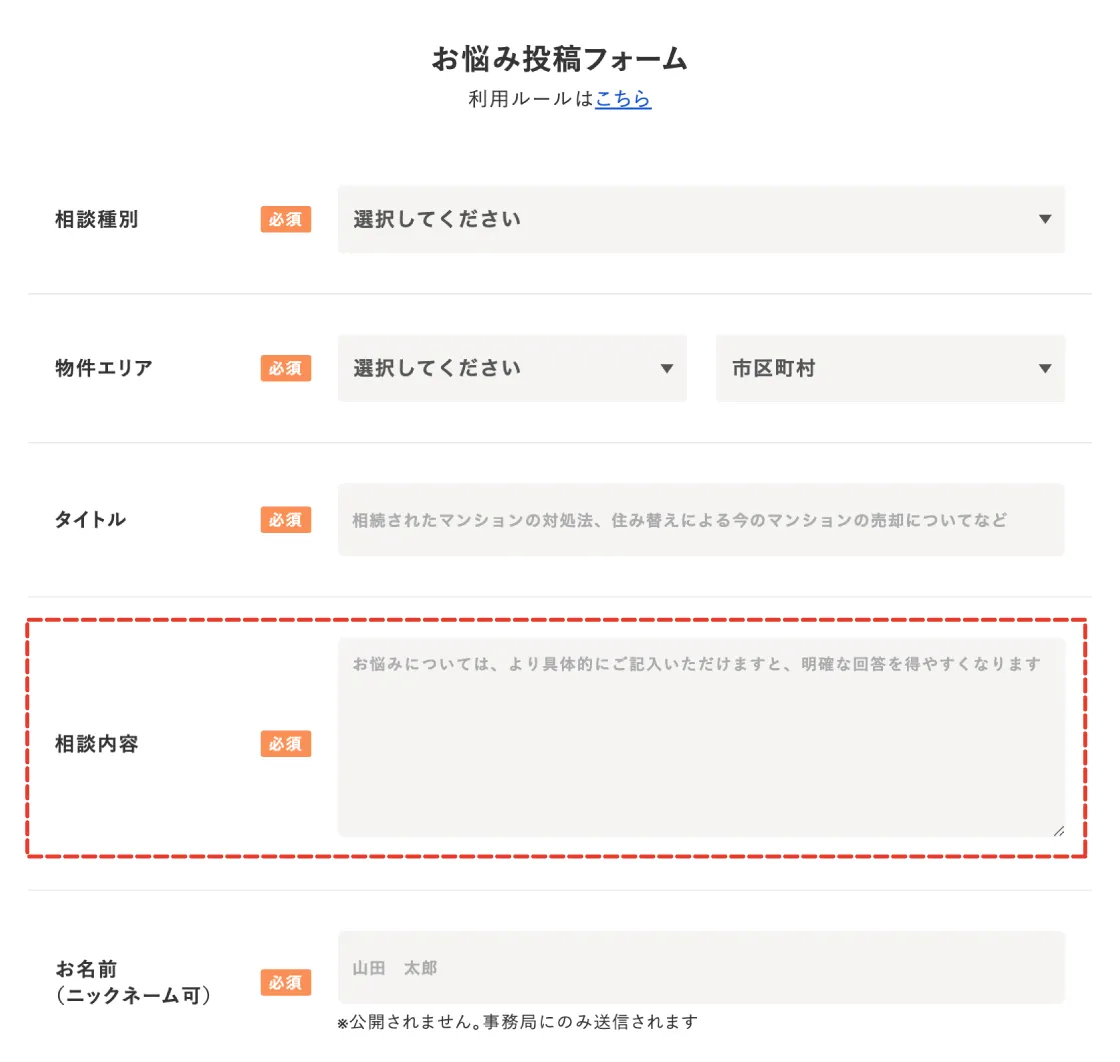Click the タイトル text input field
The height and width of the screenshot is (1062, 1120).
coord(700,519)
